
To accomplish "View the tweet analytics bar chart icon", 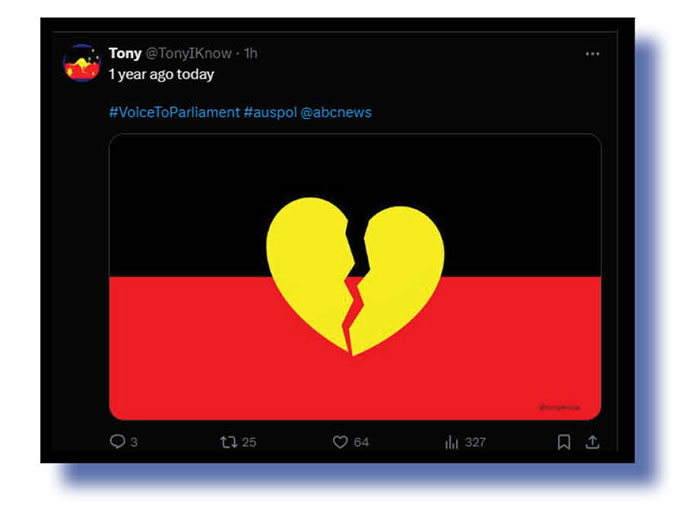I will coord(451,441).
